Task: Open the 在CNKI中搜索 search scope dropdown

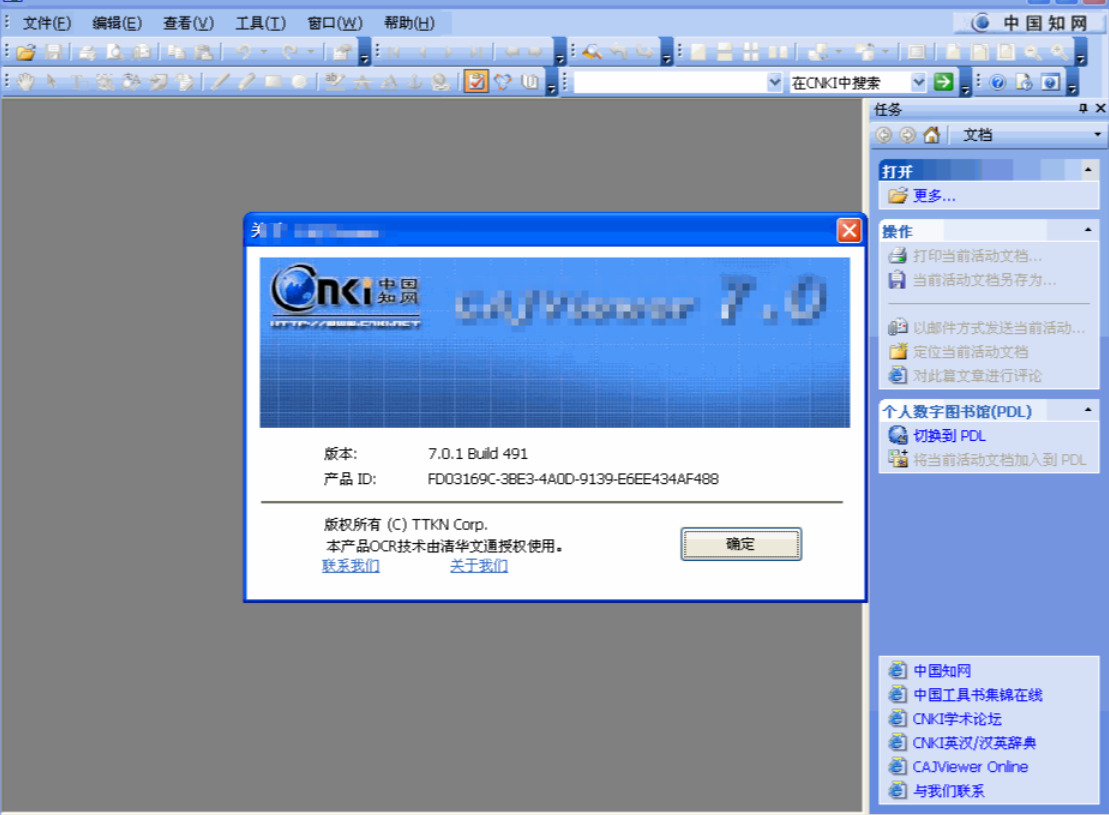Action: click(918, 82)
